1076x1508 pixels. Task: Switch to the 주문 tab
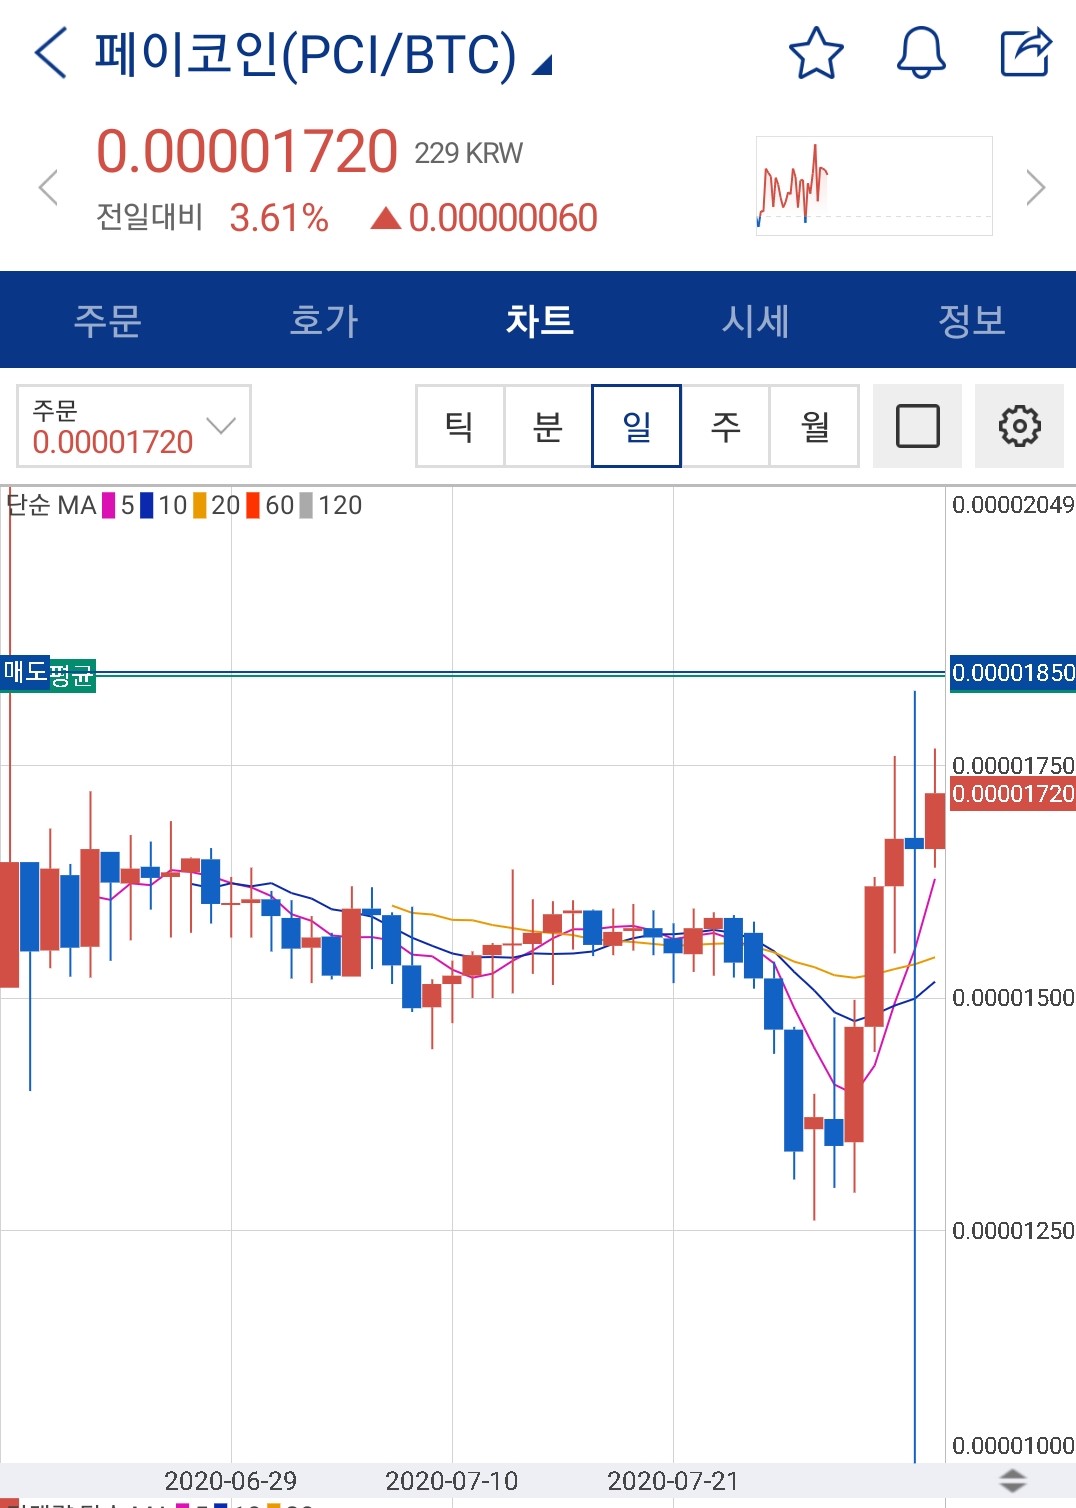[108, 320]
